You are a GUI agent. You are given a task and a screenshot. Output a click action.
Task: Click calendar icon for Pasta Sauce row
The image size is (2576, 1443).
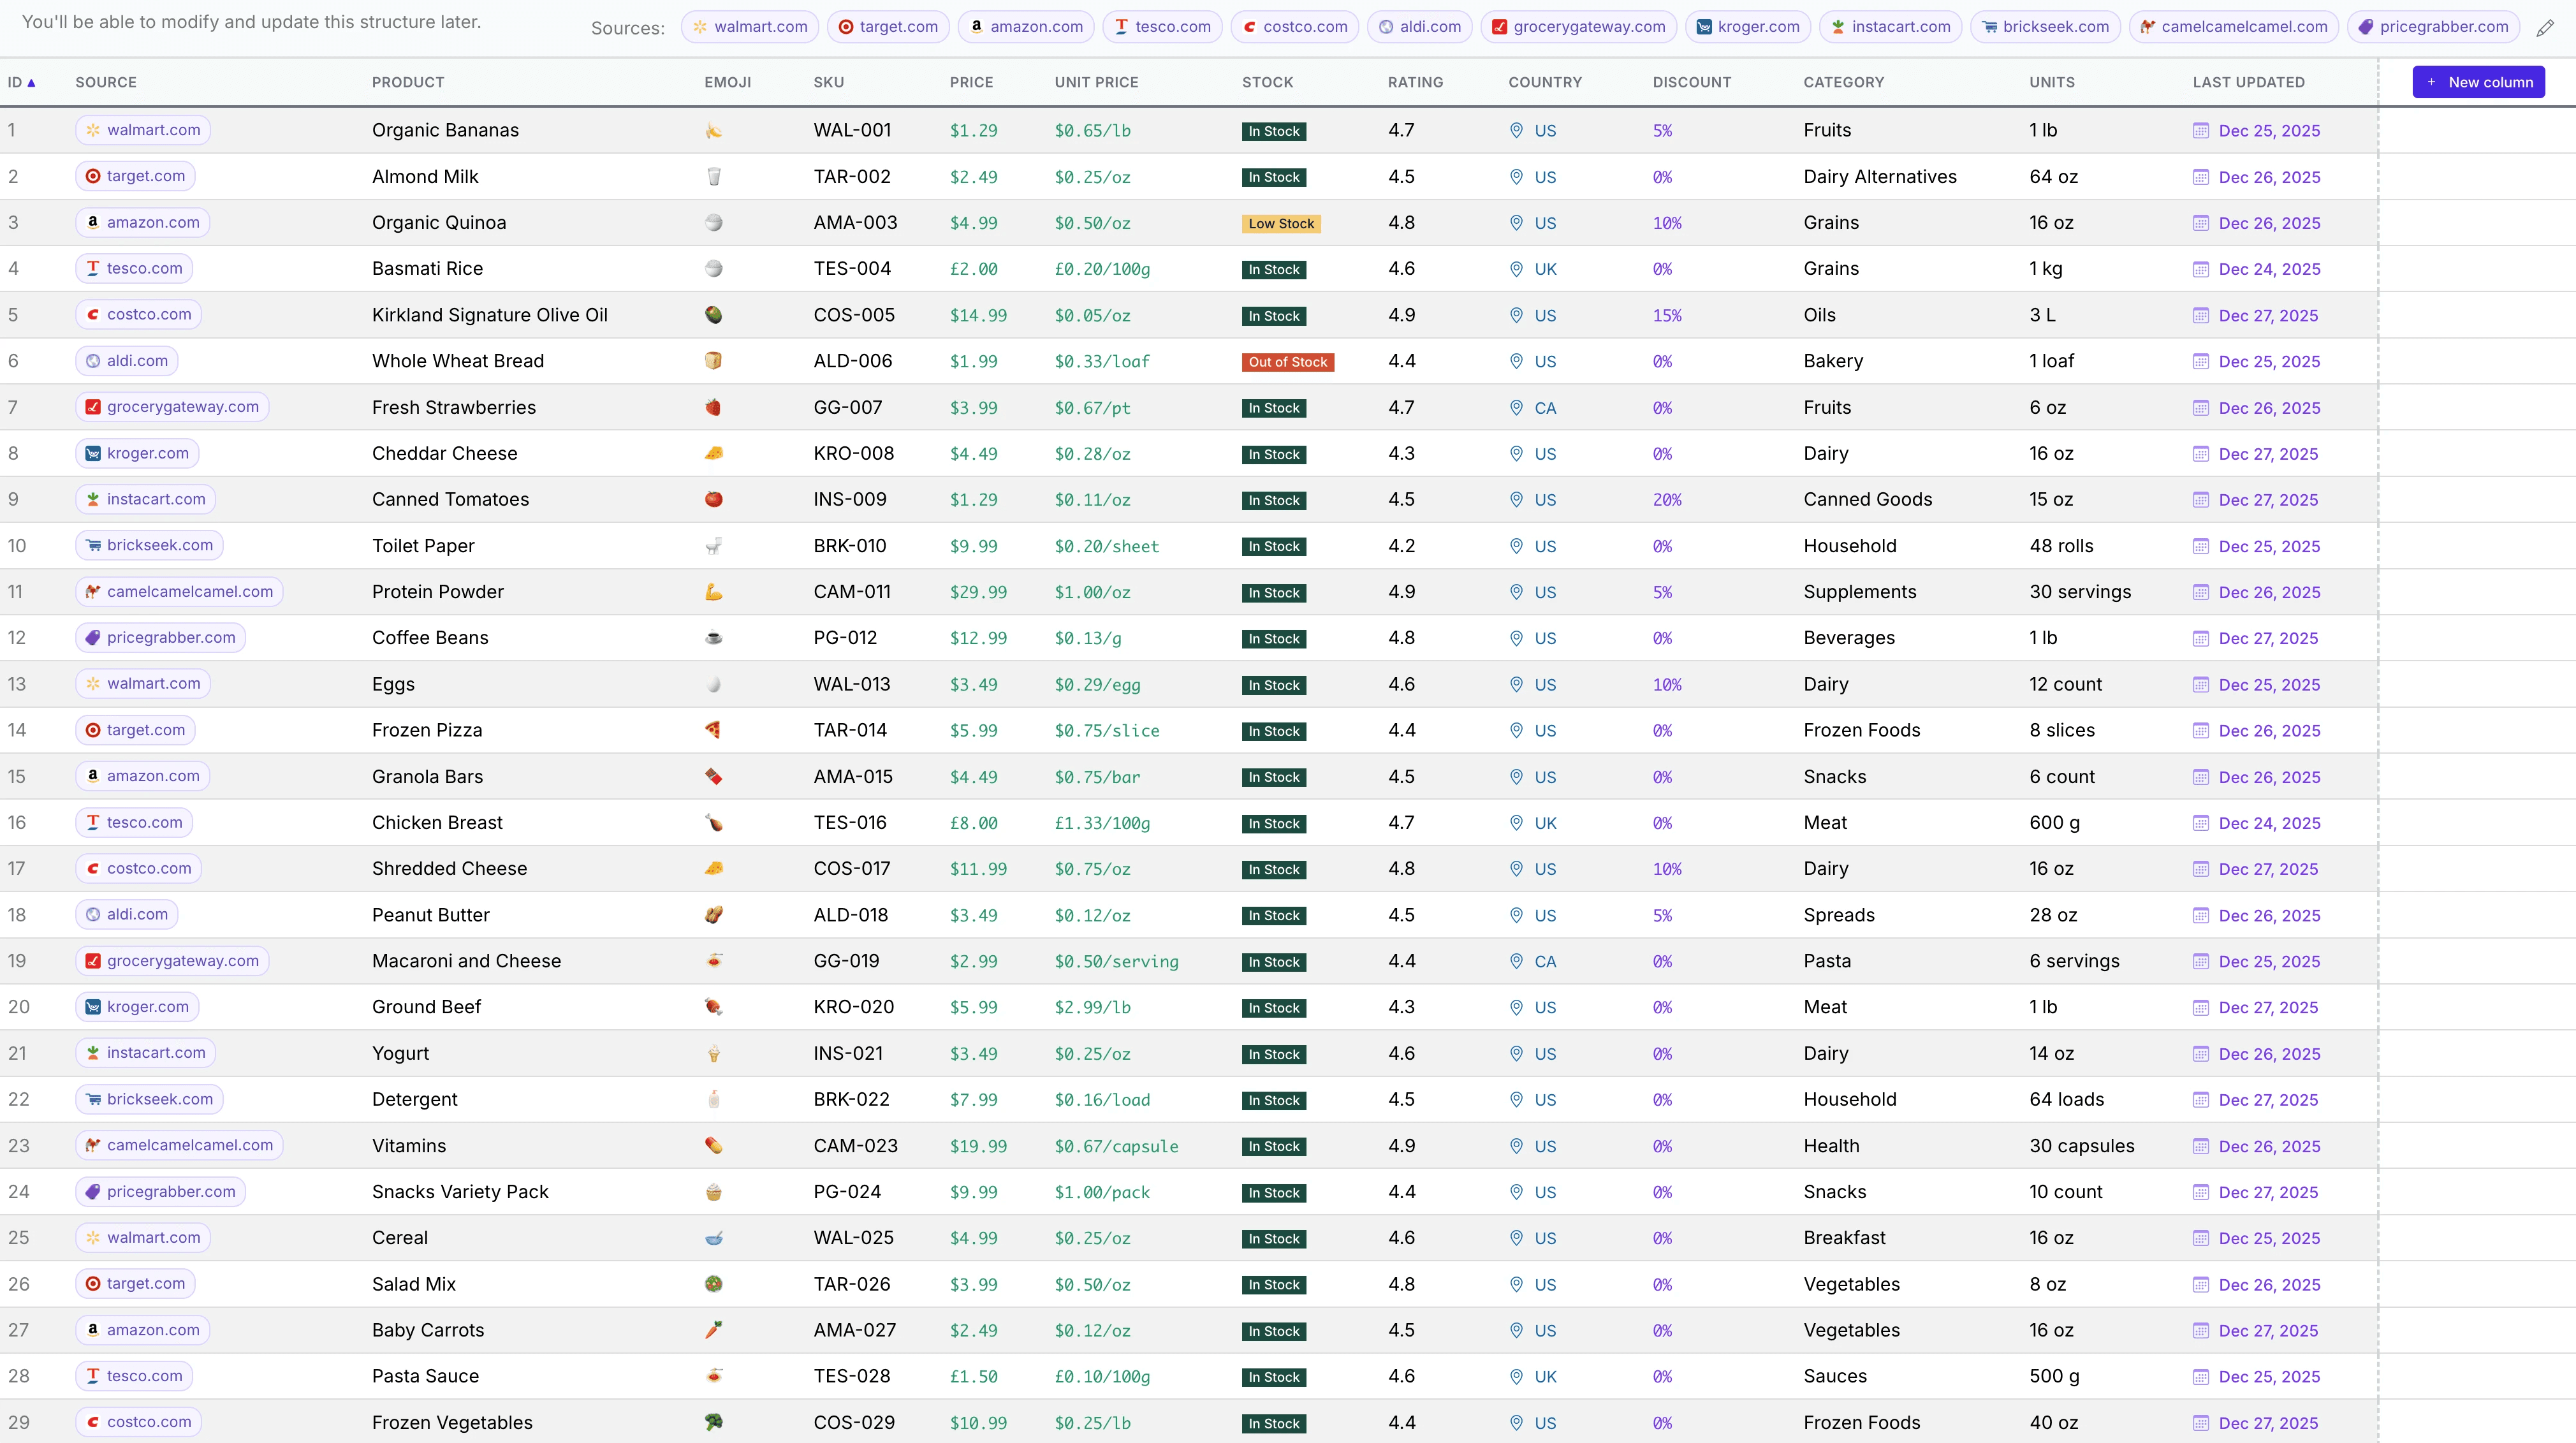(x=2200, y=1377)
